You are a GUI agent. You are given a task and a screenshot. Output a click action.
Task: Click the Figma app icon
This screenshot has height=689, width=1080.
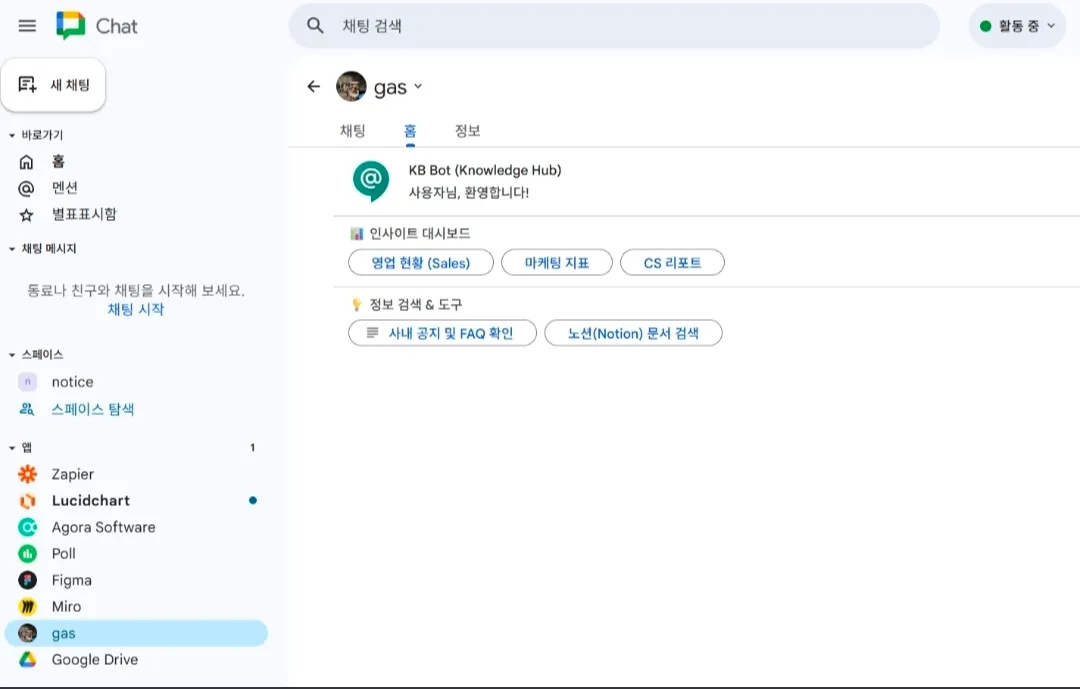coord(28,580)
